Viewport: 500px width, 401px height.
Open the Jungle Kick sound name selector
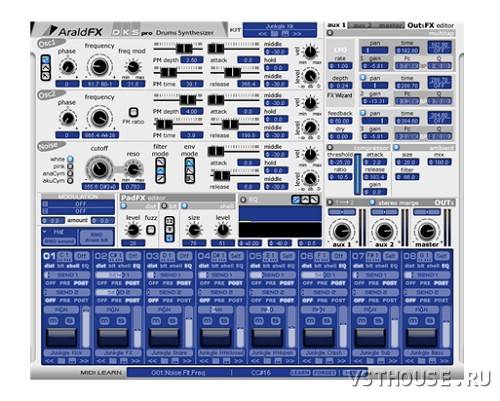pyautogui.click(x=67, y=353)
